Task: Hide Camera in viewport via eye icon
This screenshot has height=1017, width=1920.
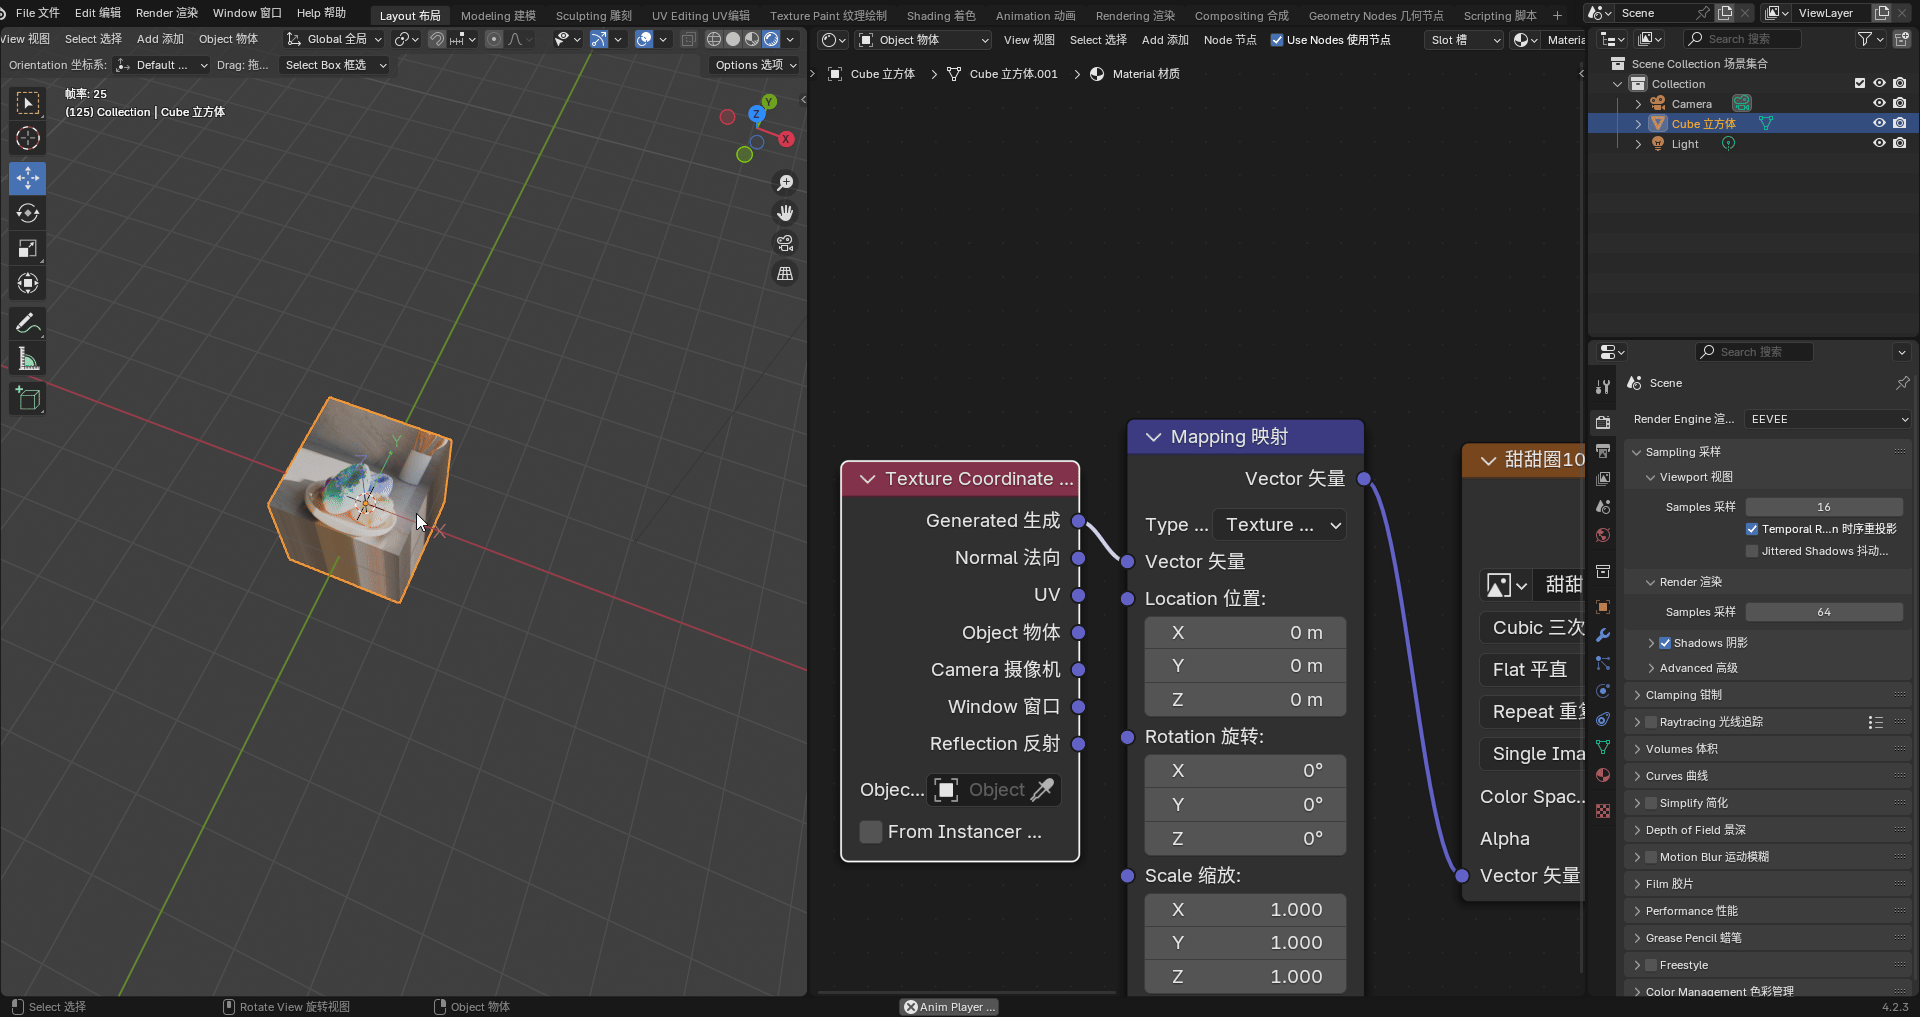Action: [1879, 103]
